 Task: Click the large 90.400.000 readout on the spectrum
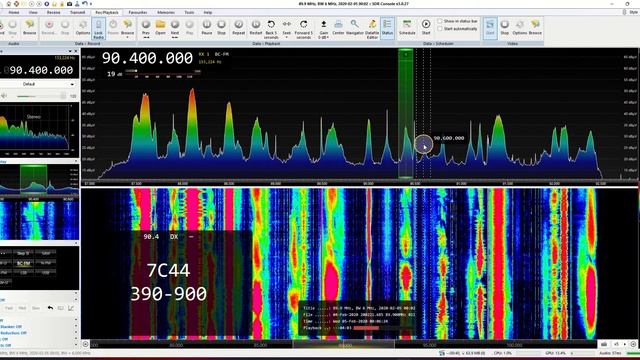click(147, 58)
